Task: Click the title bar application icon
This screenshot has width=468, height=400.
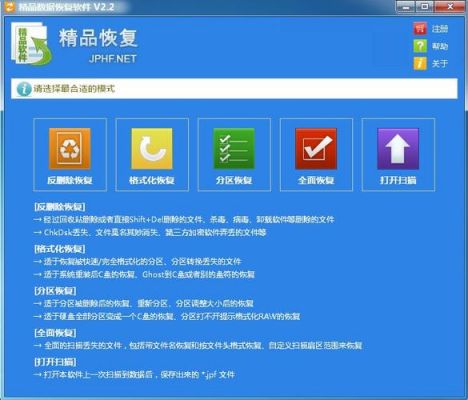Action: tap(10, 7)
